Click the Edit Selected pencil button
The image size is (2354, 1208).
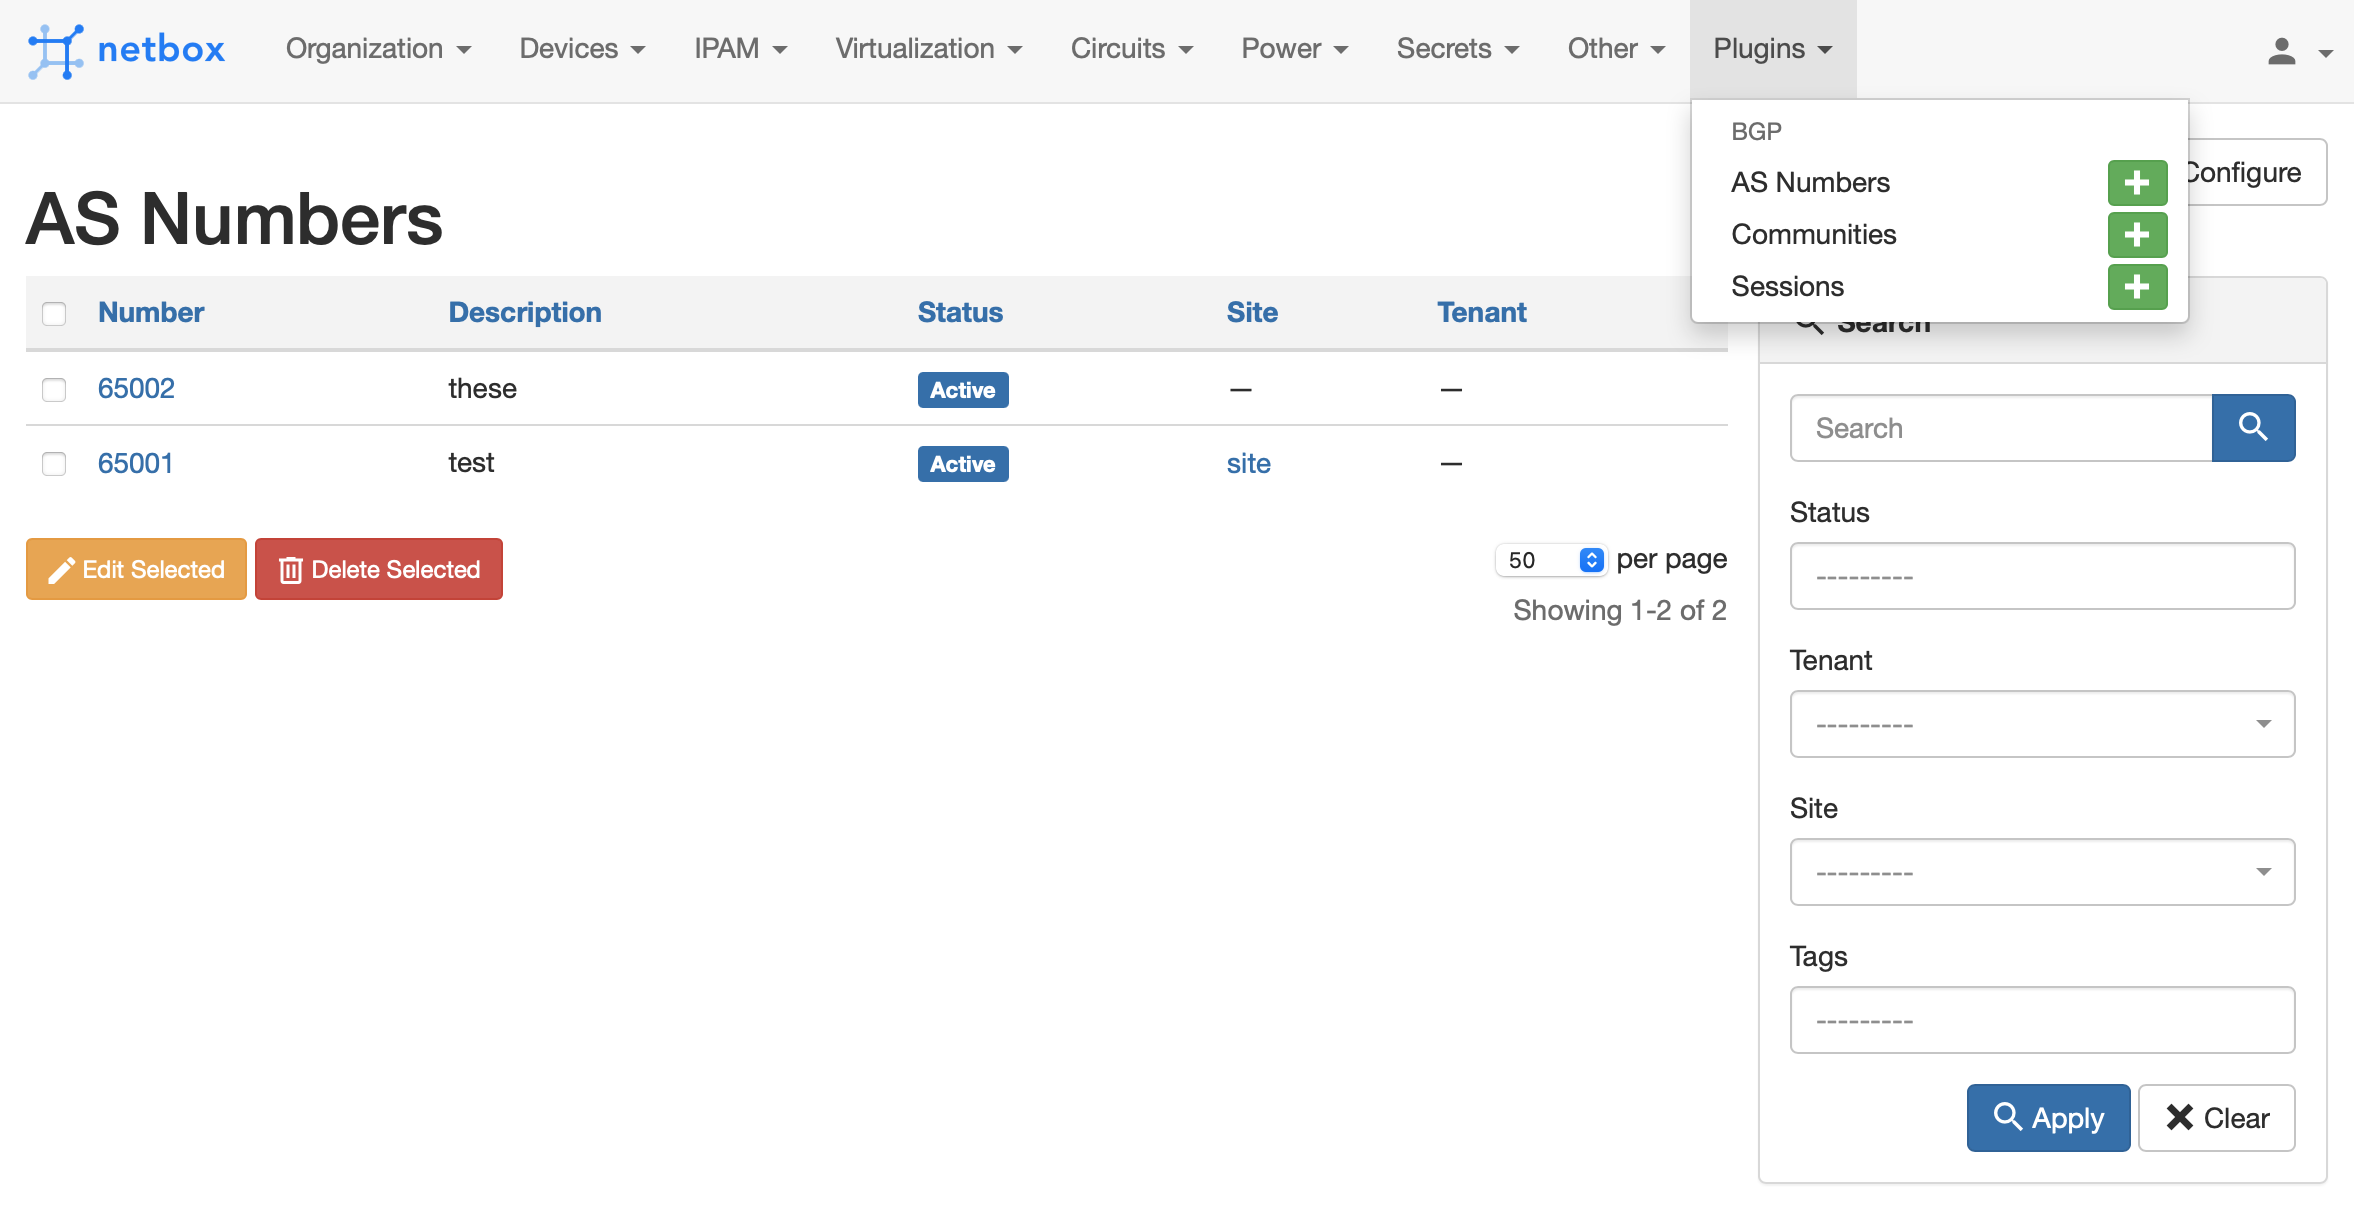click(x=136, y=569)
